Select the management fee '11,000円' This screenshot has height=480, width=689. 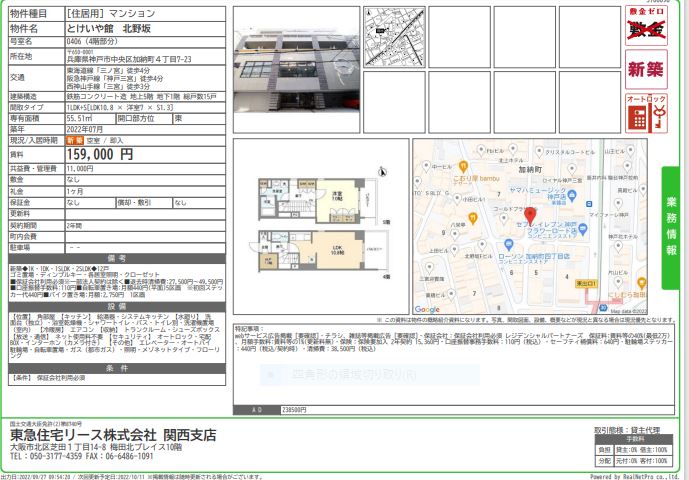coord(80,168)
